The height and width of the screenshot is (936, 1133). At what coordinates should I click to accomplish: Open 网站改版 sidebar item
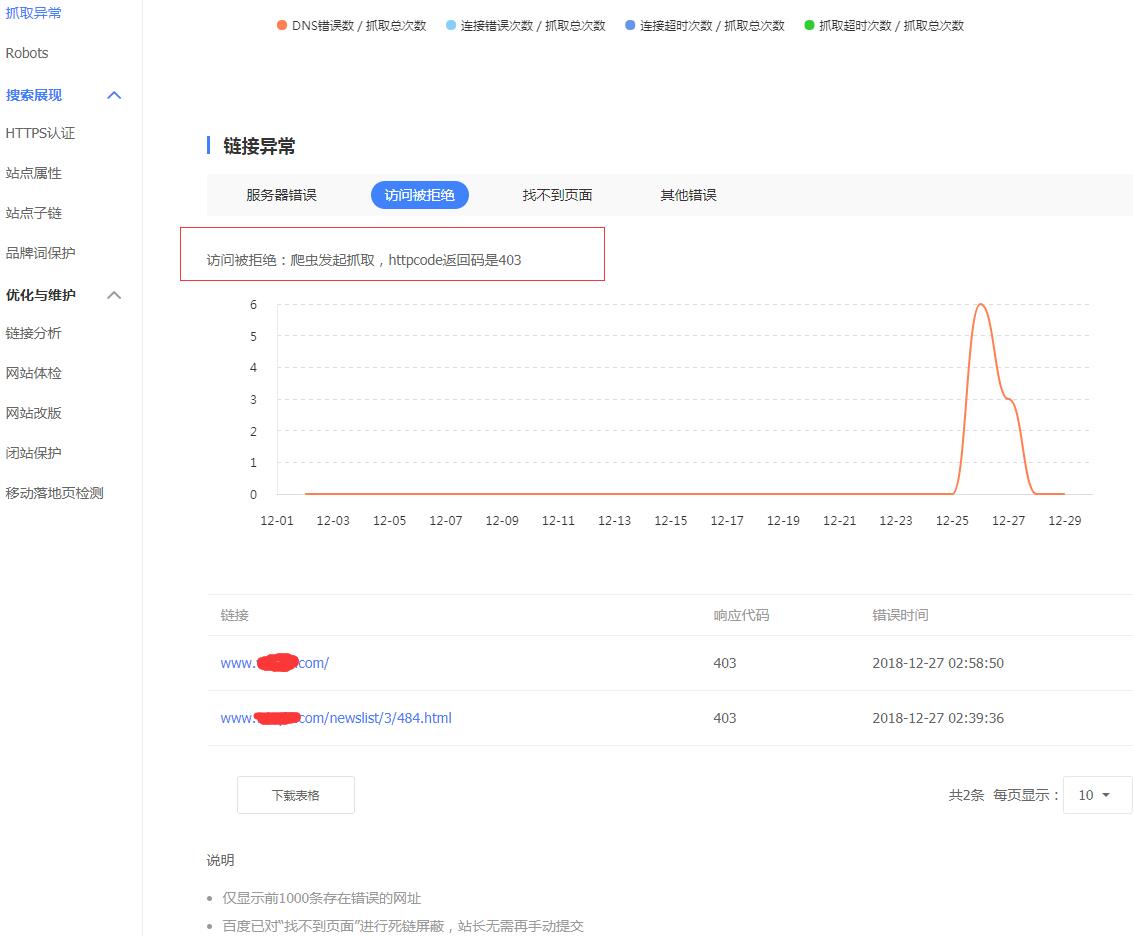click(x=33, y=413)
